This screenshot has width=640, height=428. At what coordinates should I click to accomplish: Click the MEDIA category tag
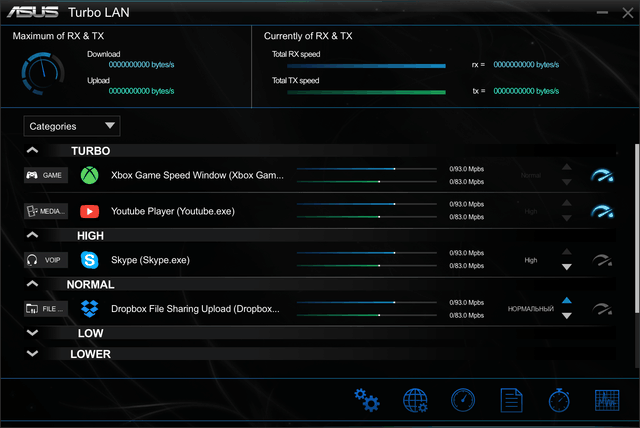click(46, 211)
